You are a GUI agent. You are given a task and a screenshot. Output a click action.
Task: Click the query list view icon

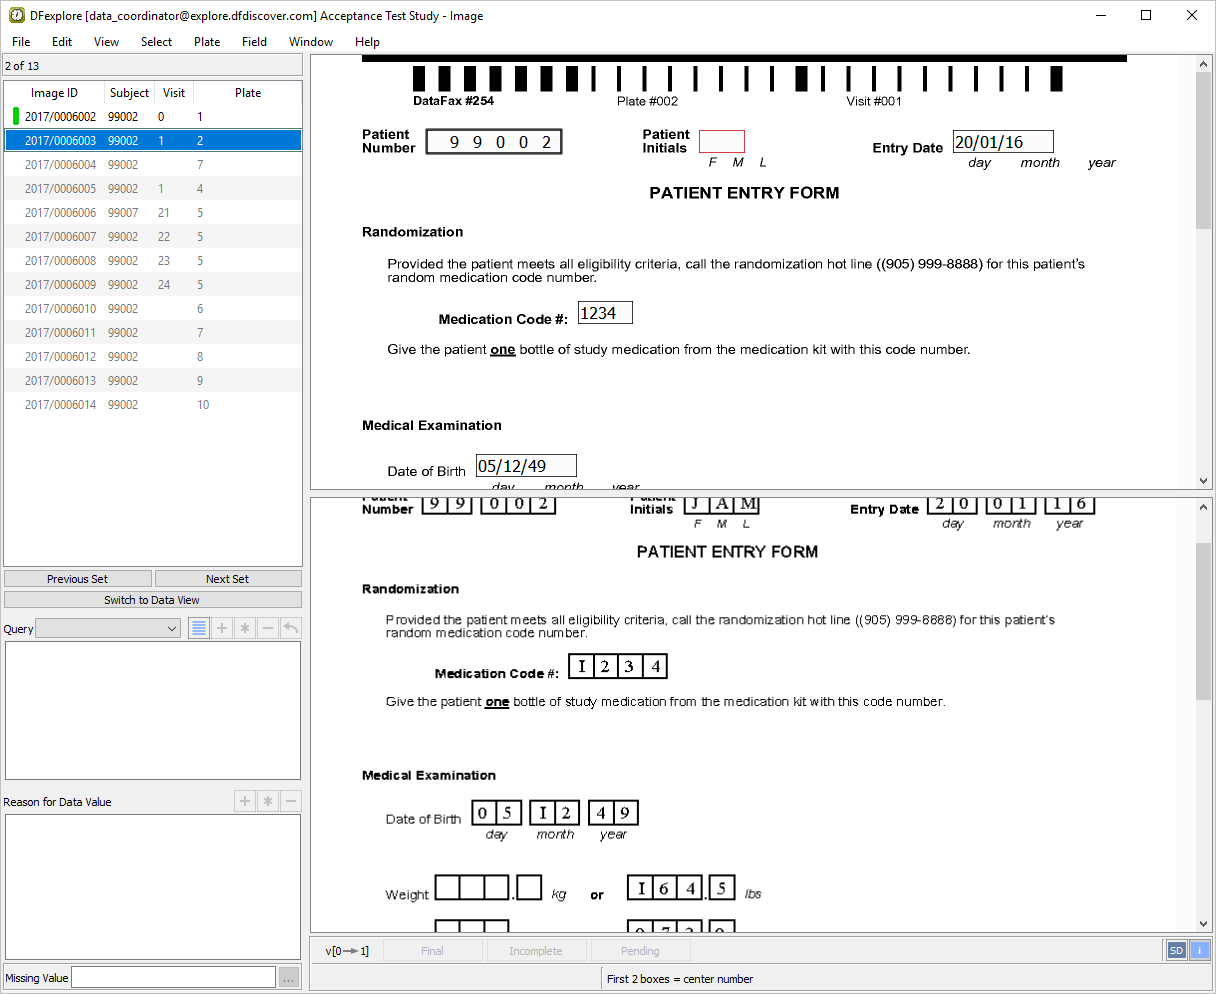[199, 628]
